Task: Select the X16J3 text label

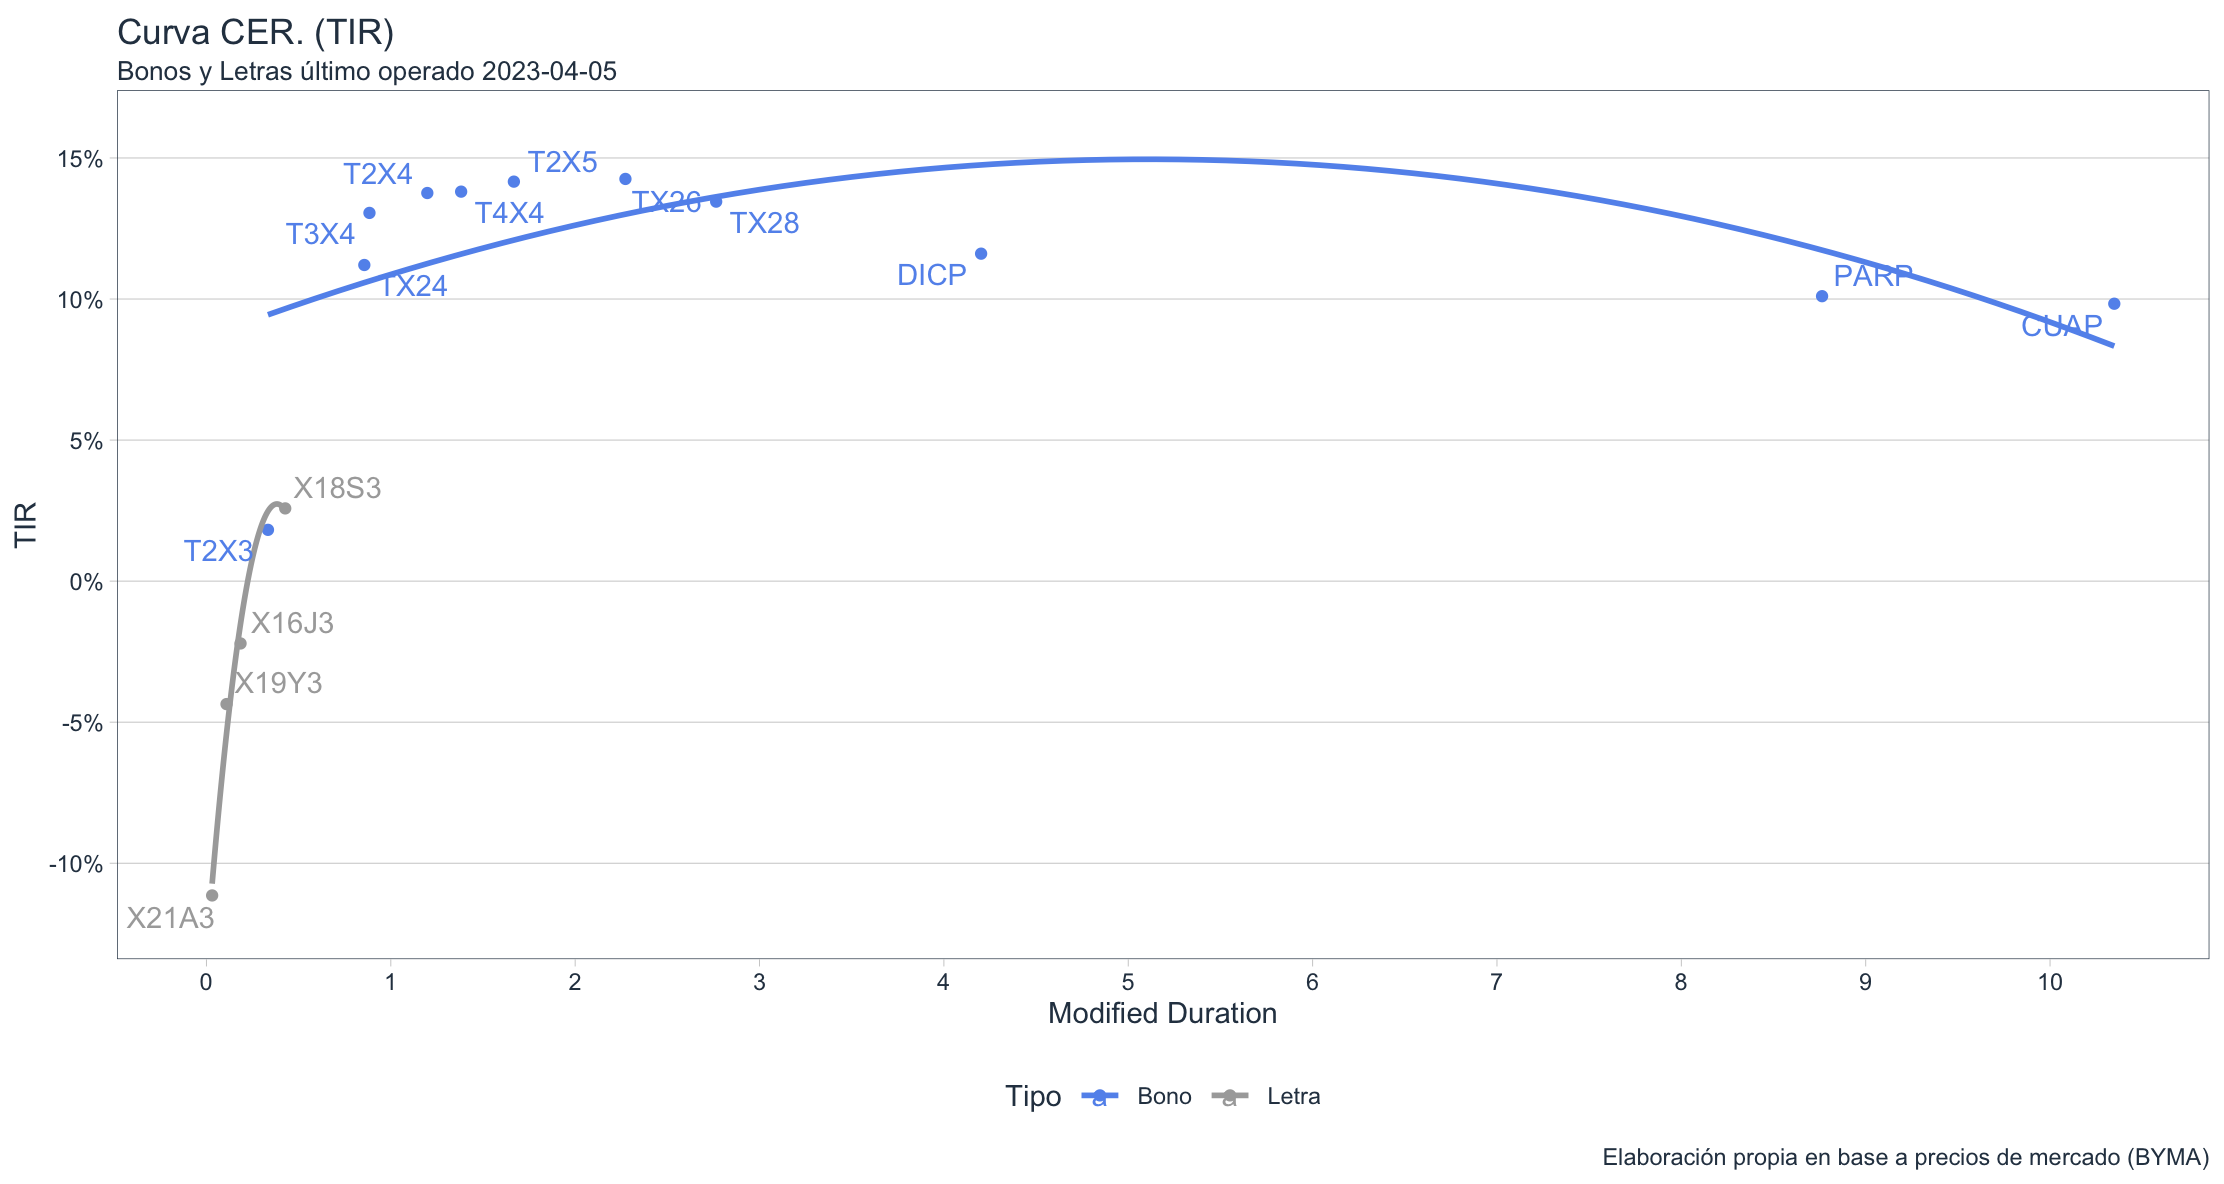Action: coord(292,624)
